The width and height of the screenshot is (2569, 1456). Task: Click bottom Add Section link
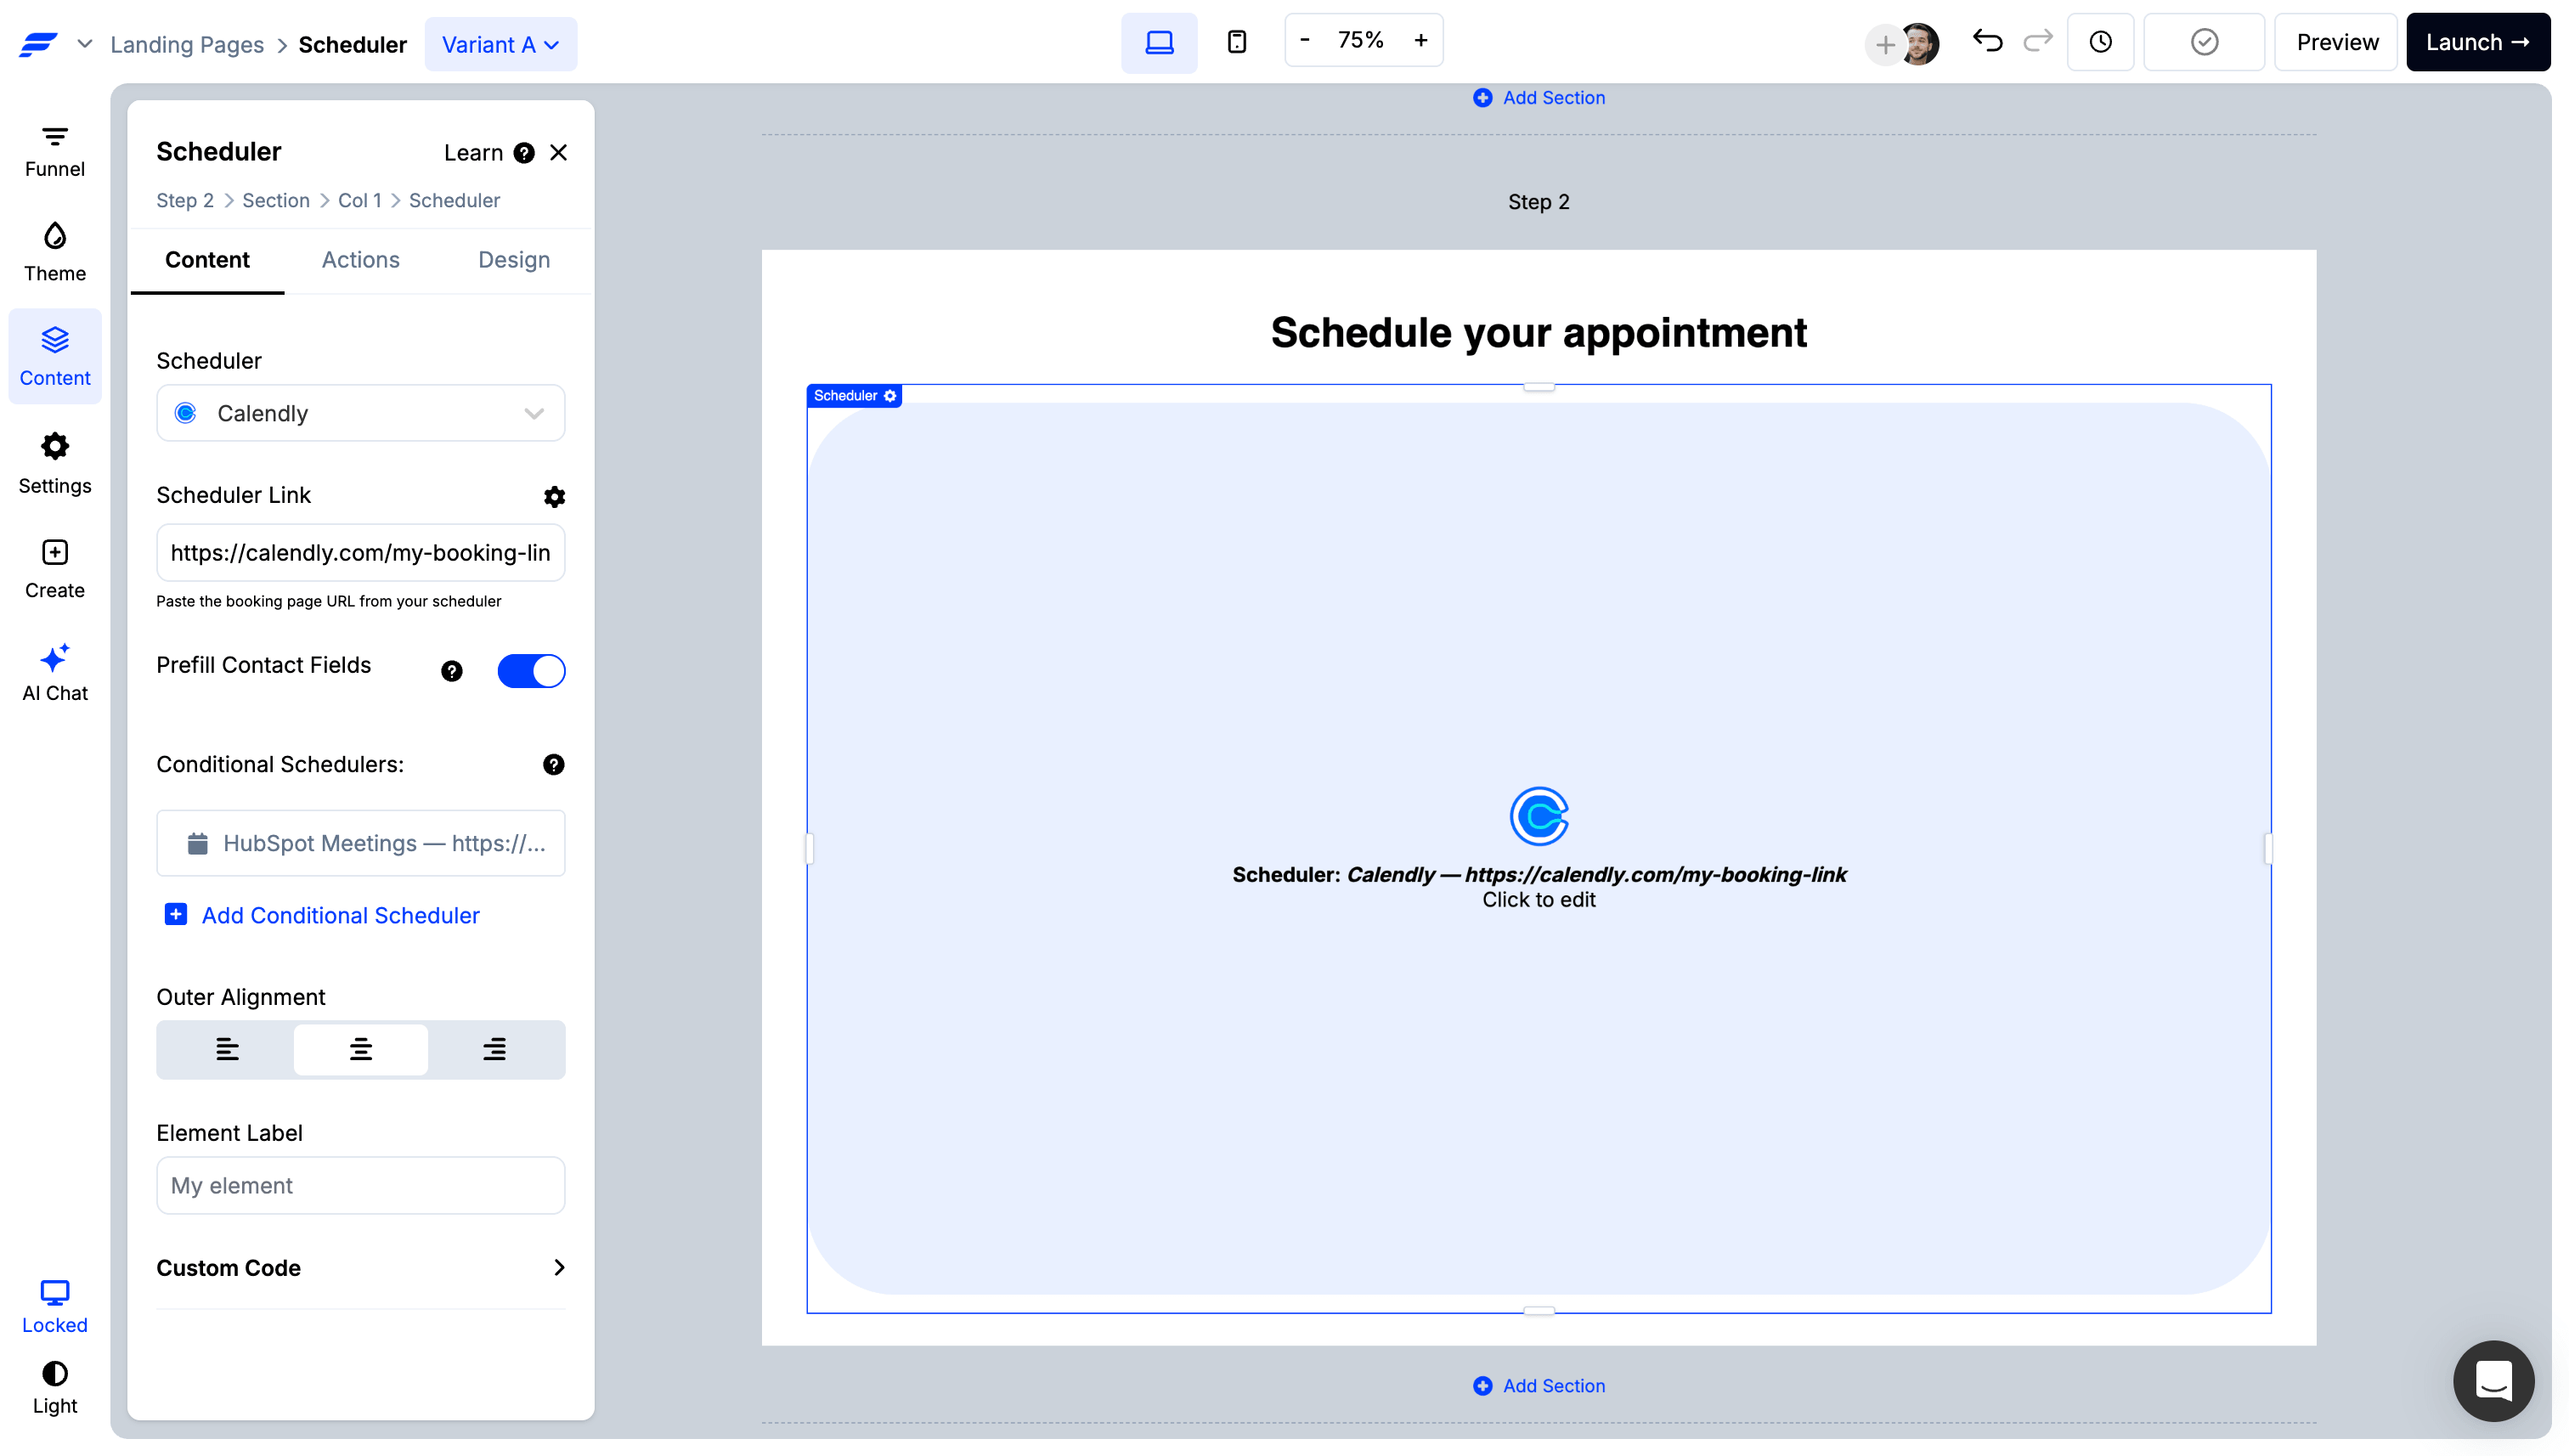(x=1539, y=1386)
